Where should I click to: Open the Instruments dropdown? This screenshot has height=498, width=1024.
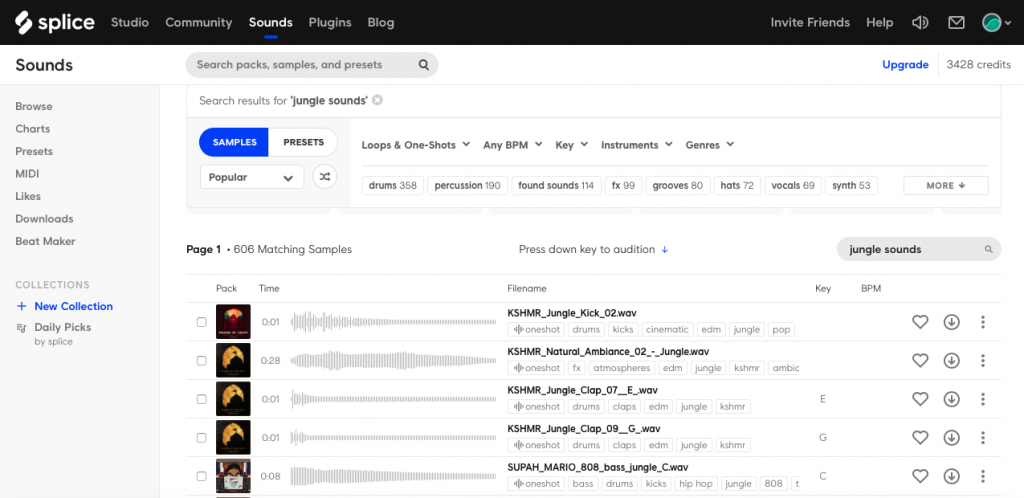pos(637,145)
